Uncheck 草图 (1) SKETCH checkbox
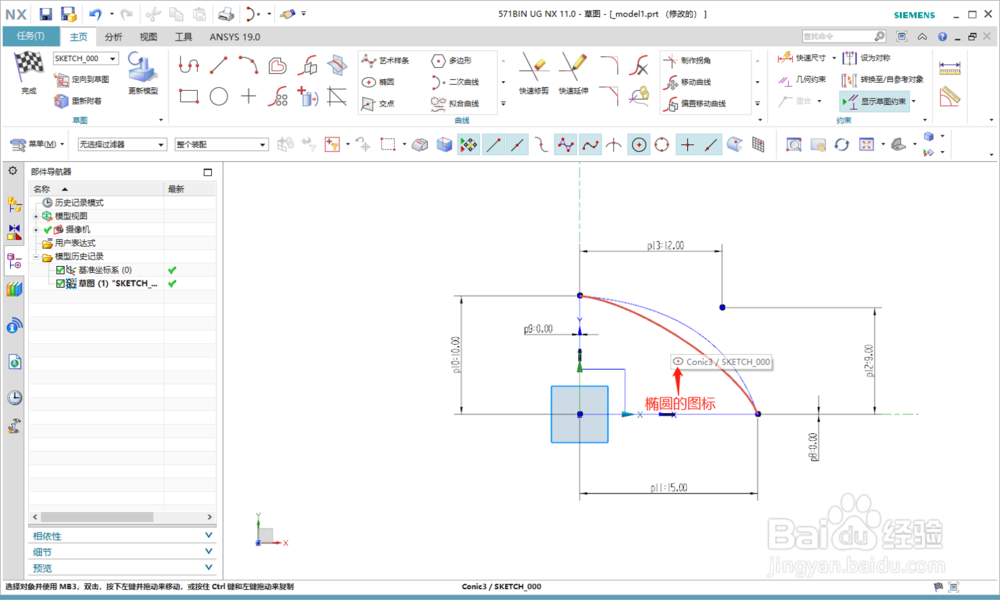This screenshot has width=1000, height=600. pos(60,284)
